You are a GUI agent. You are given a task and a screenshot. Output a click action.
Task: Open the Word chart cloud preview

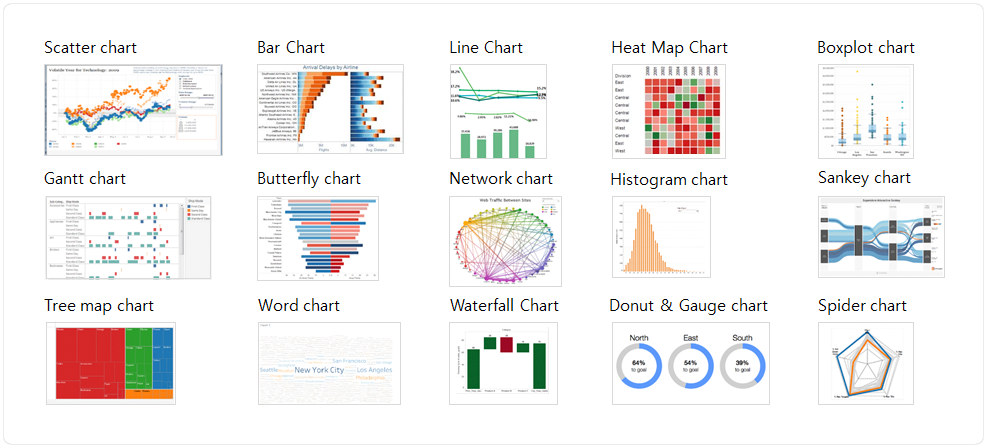(x=329, y=363)
